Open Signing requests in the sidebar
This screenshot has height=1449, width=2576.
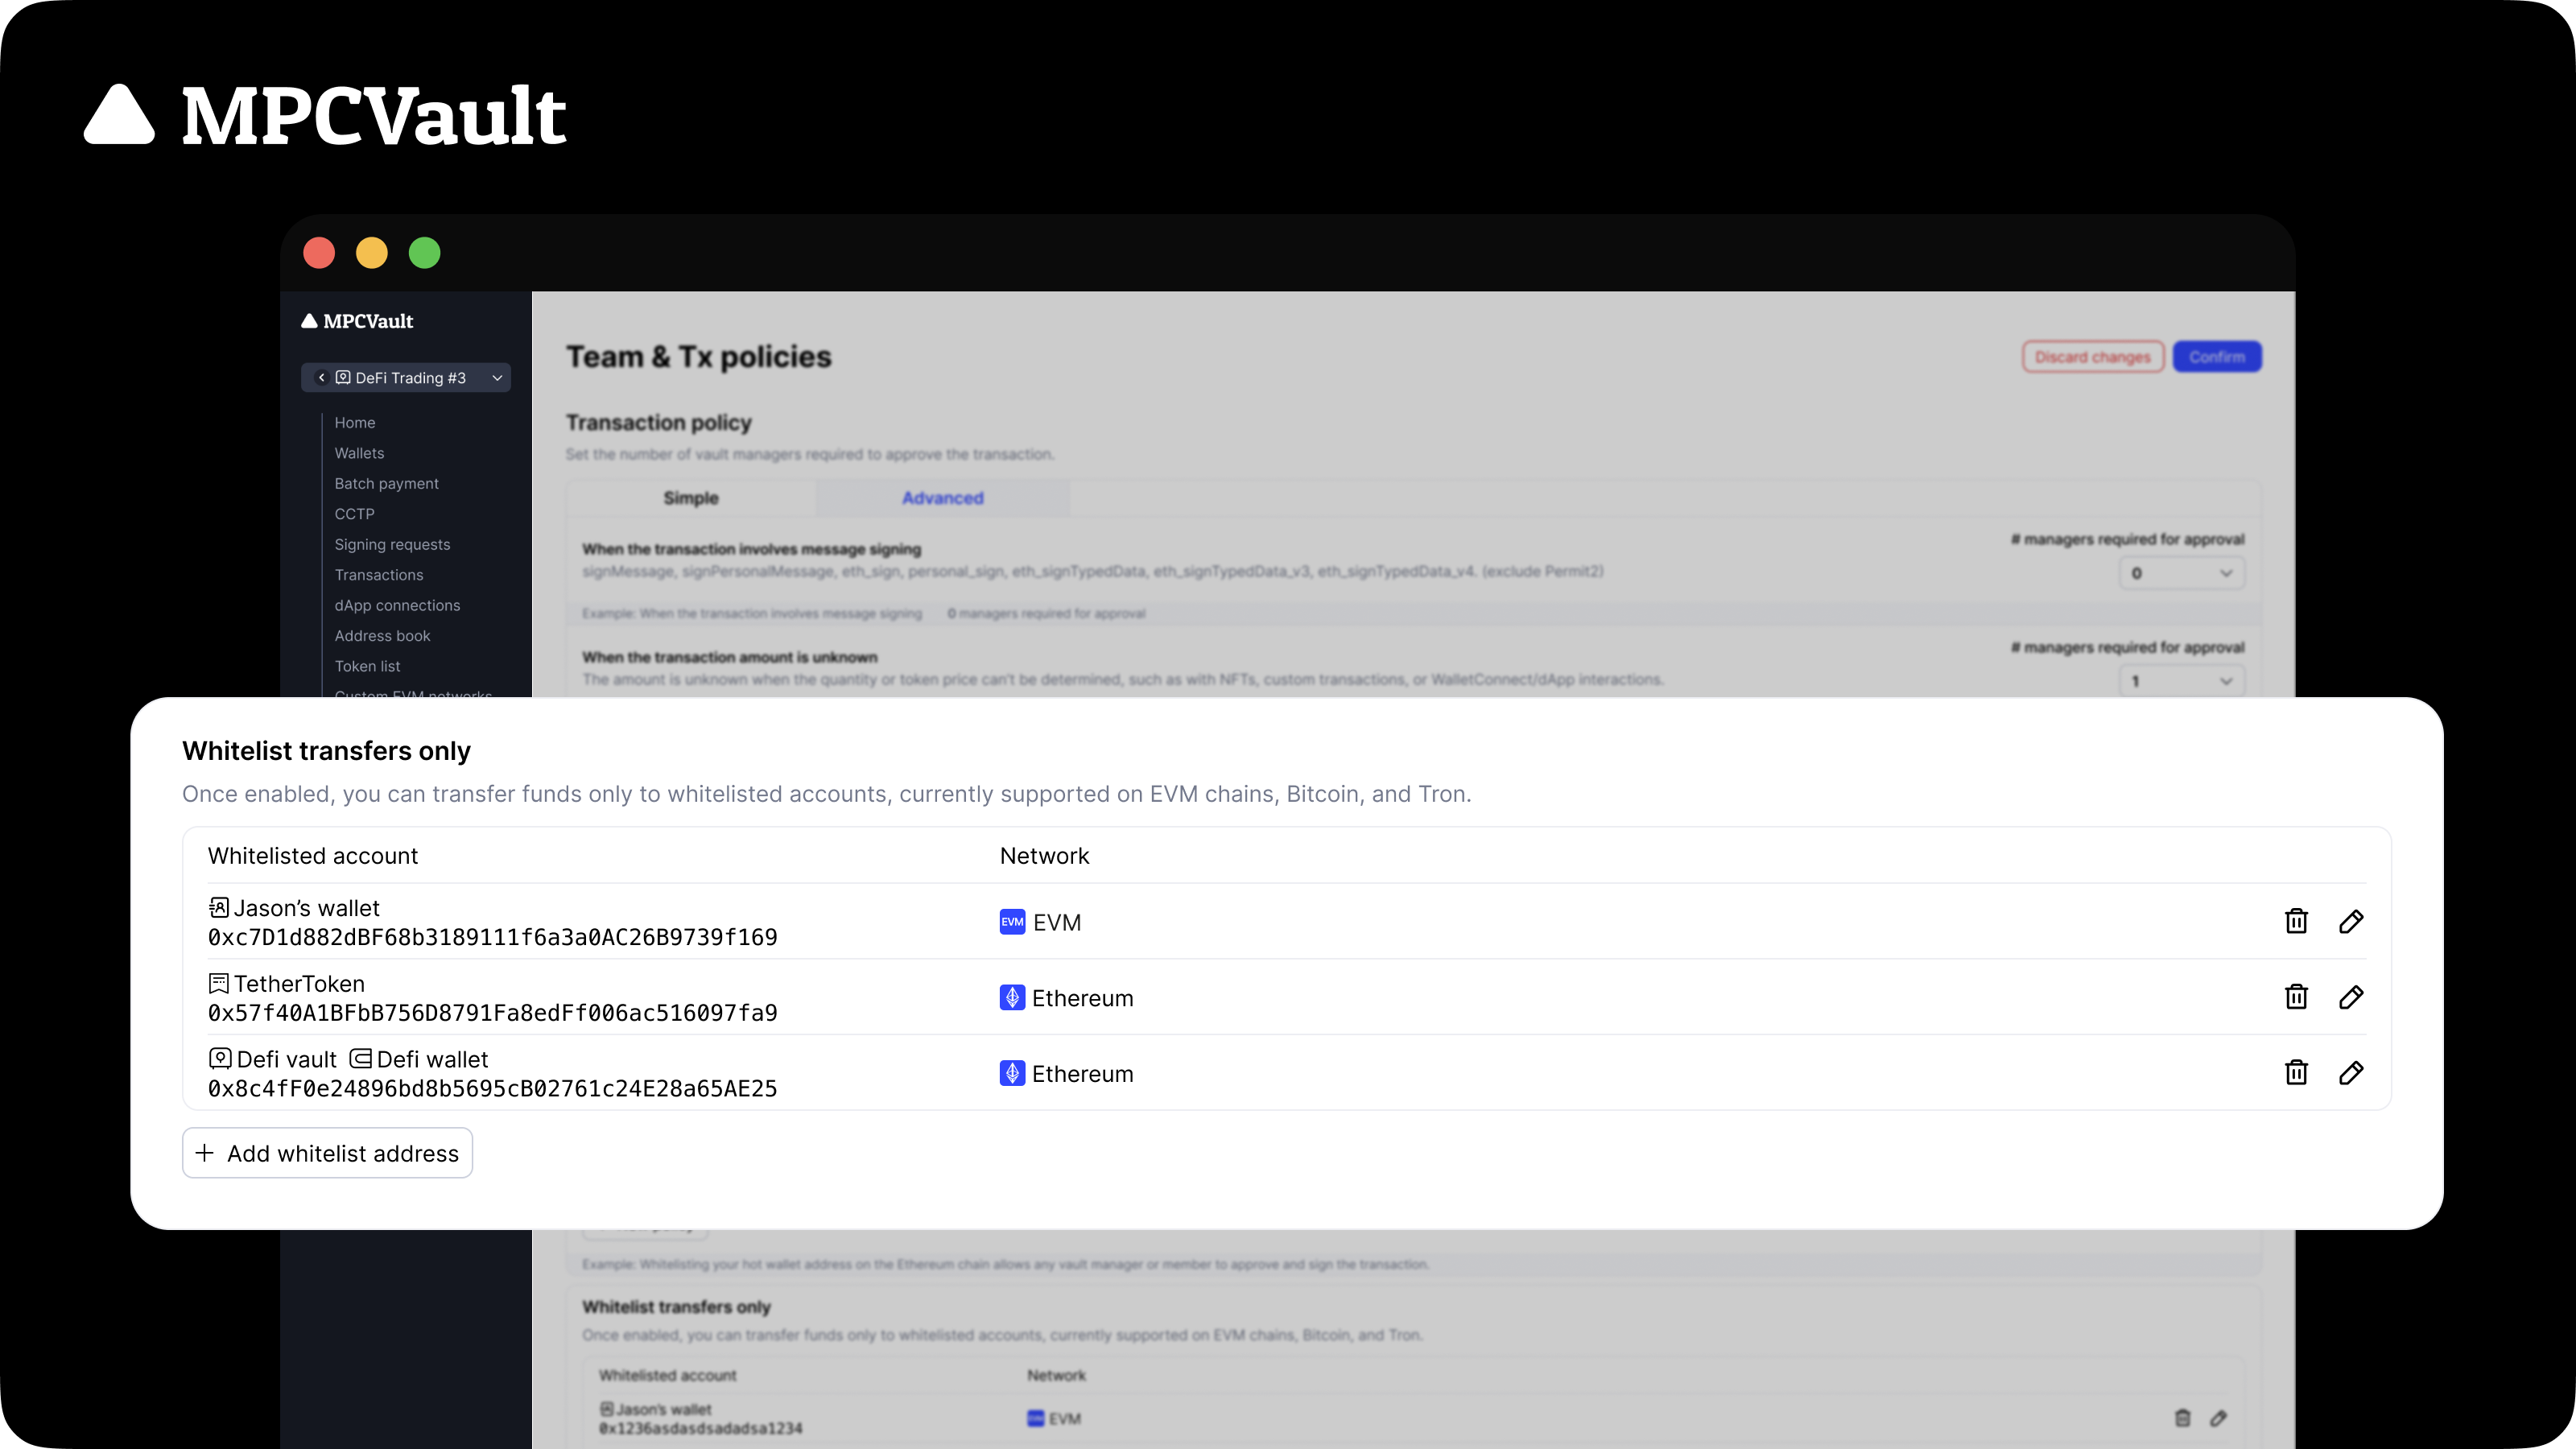392,544
